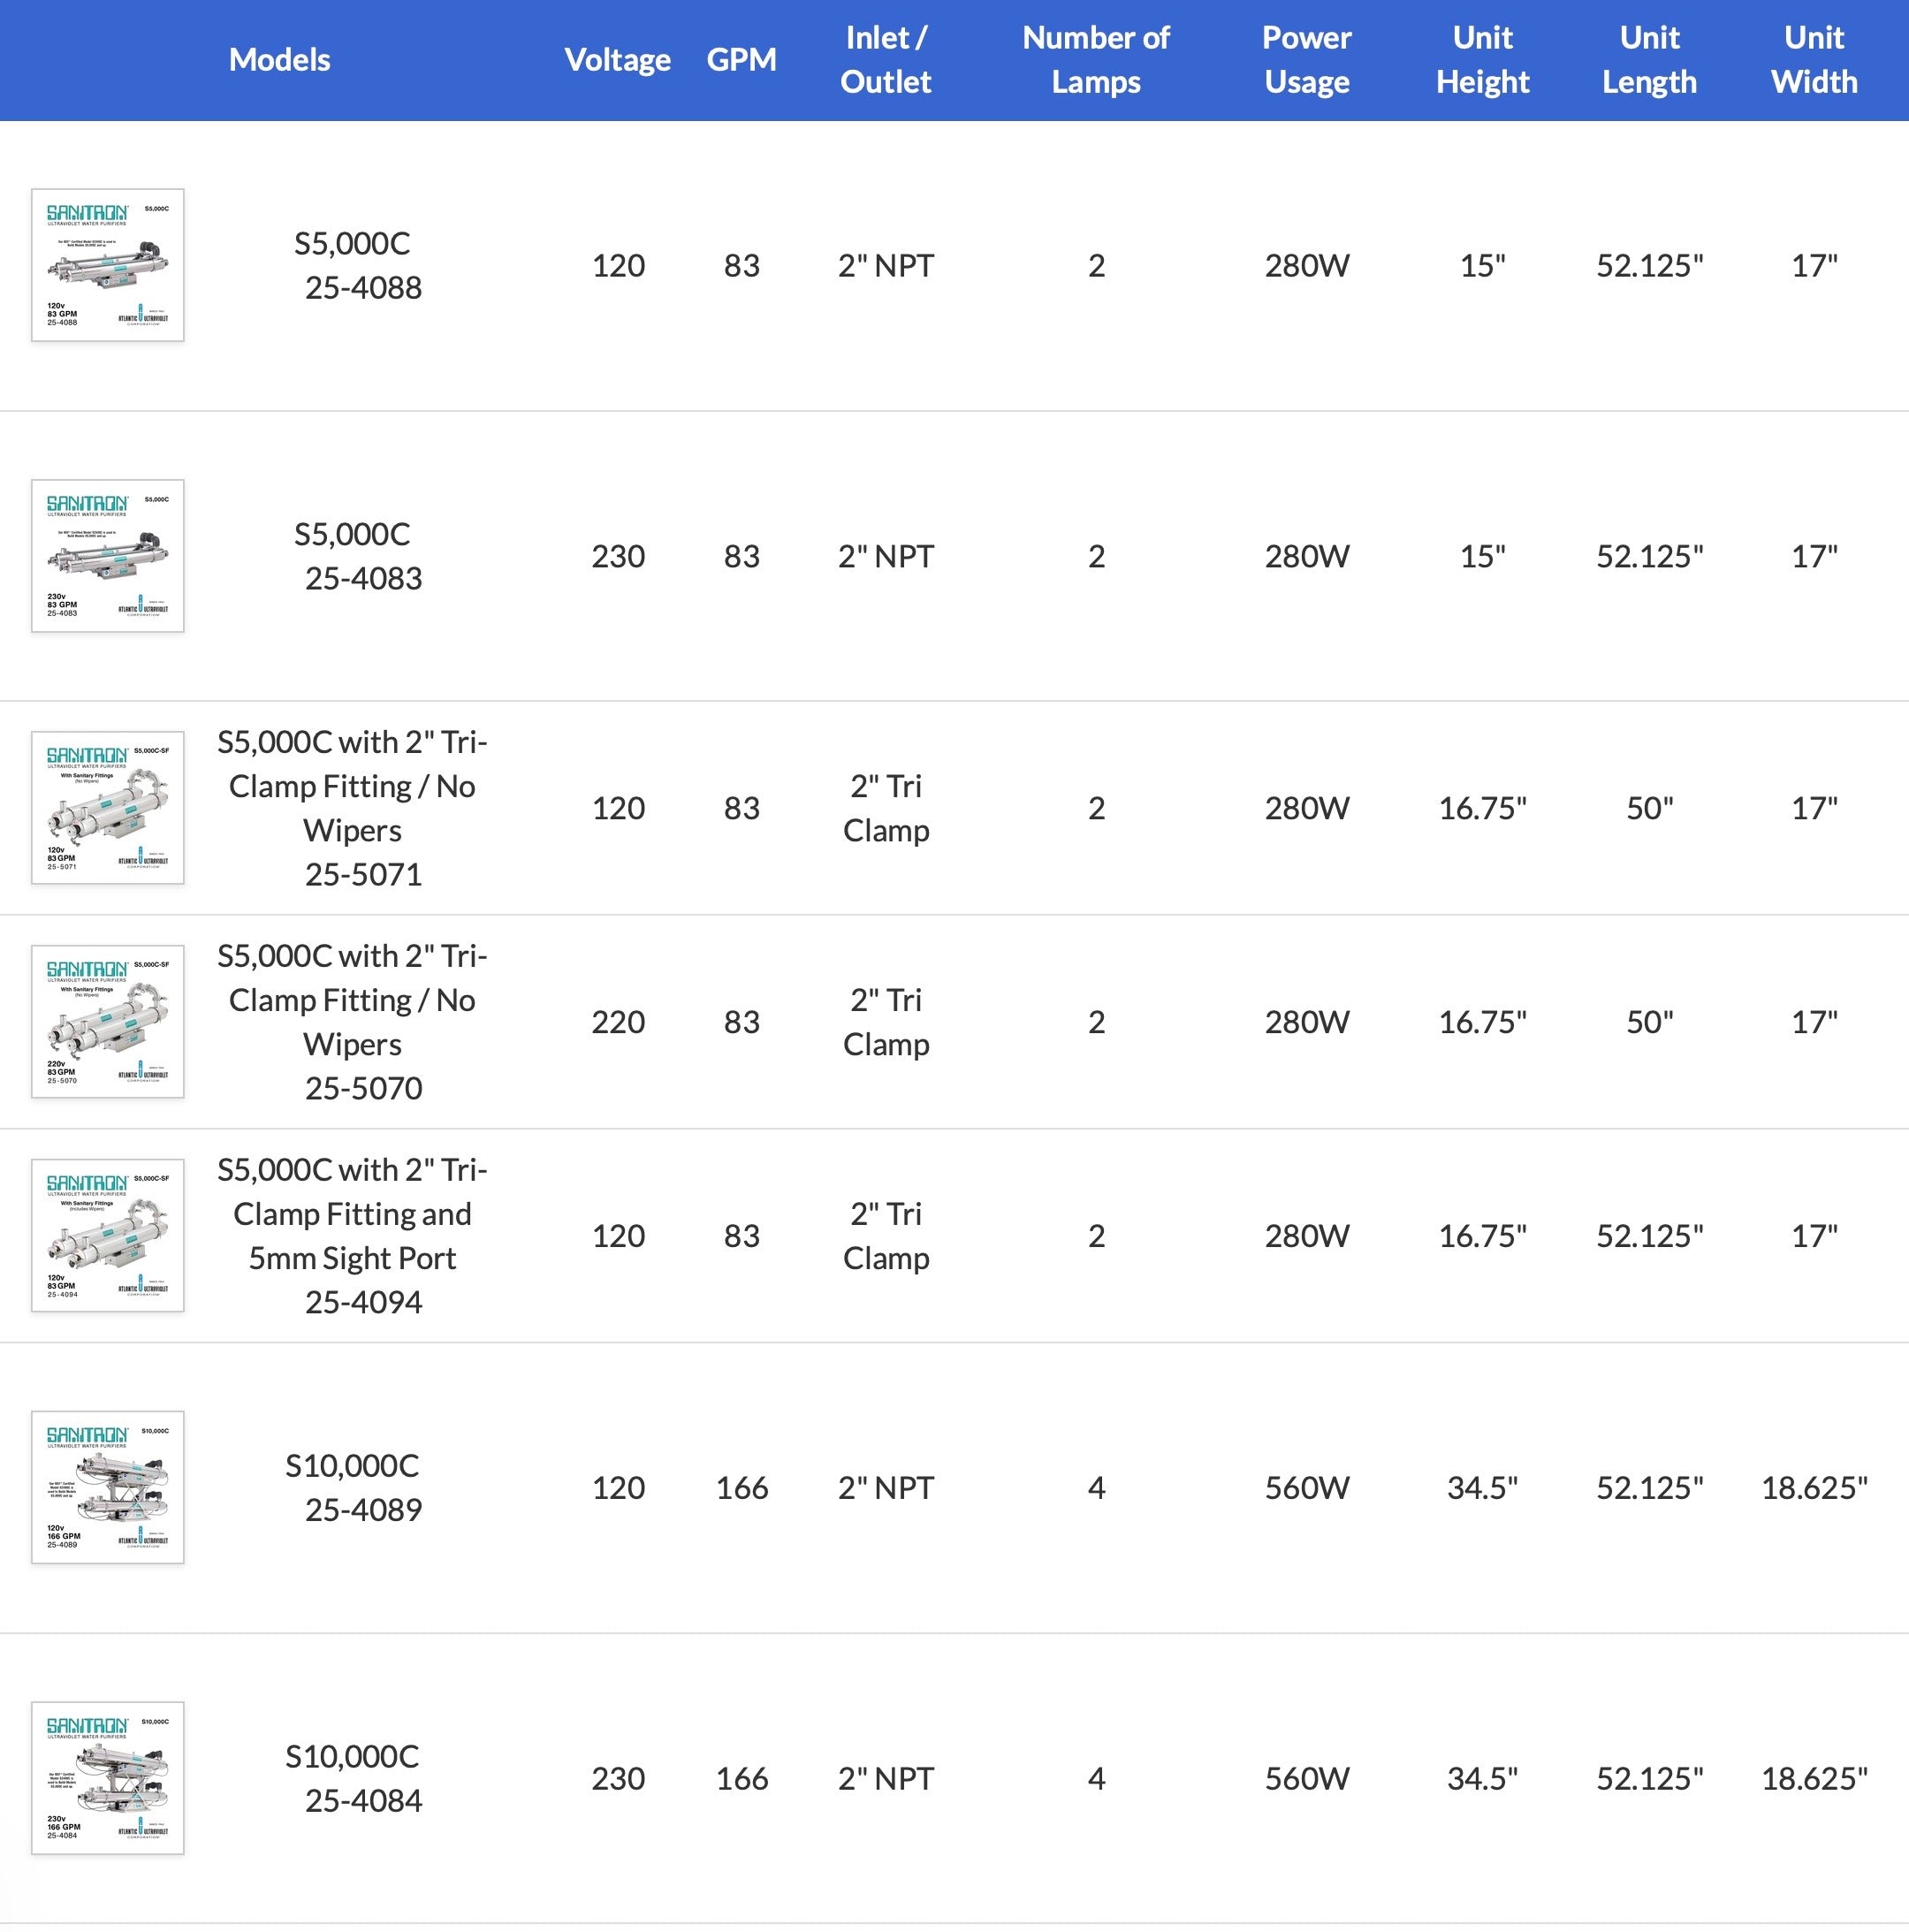
Task: Click the Power Usage column header
Action: pyautogui.click(x=1306, y=60)
